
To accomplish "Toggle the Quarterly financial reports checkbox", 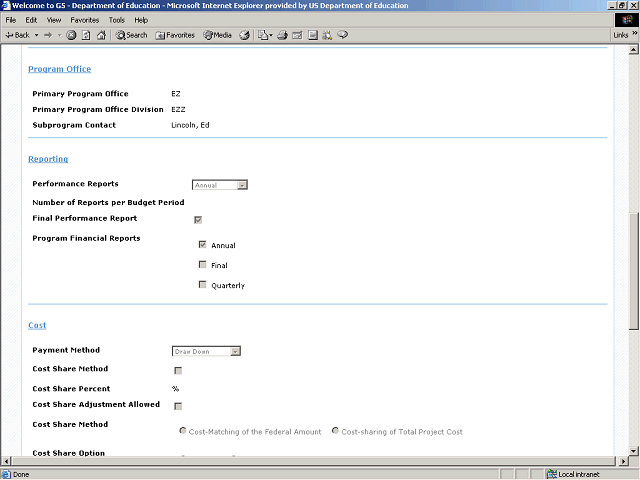I will click(202, 284).
